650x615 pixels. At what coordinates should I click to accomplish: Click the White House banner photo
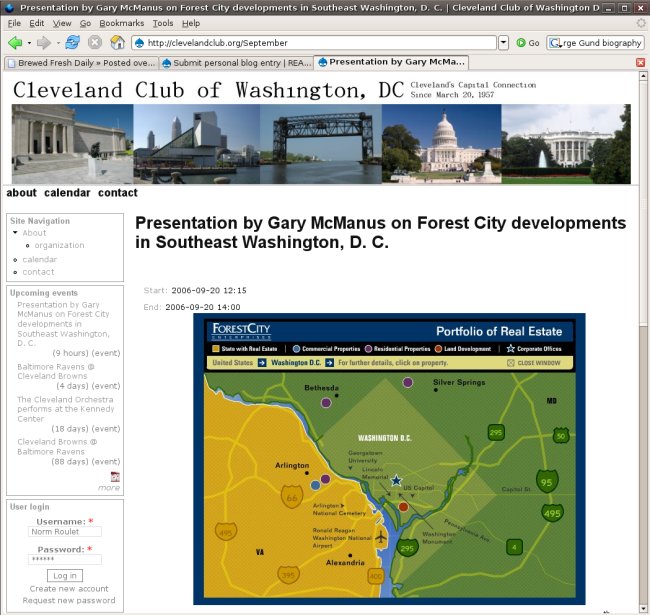pos(566,144)
